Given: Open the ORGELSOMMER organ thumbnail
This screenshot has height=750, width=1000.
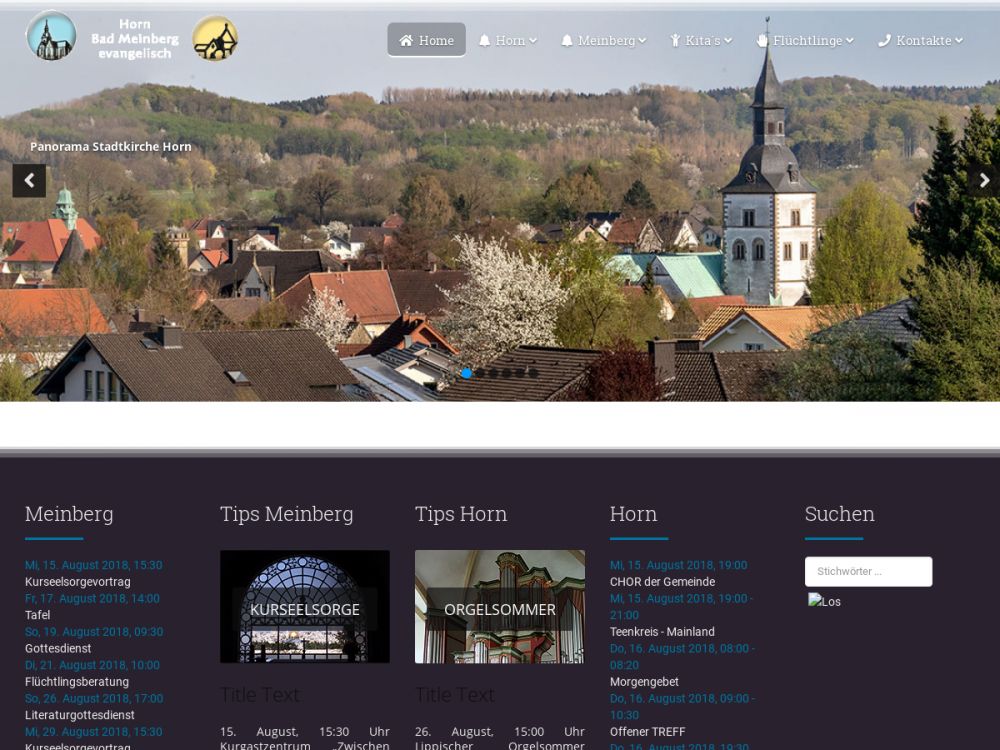Looking at the screenshot, I should click(x=499, y=607).
